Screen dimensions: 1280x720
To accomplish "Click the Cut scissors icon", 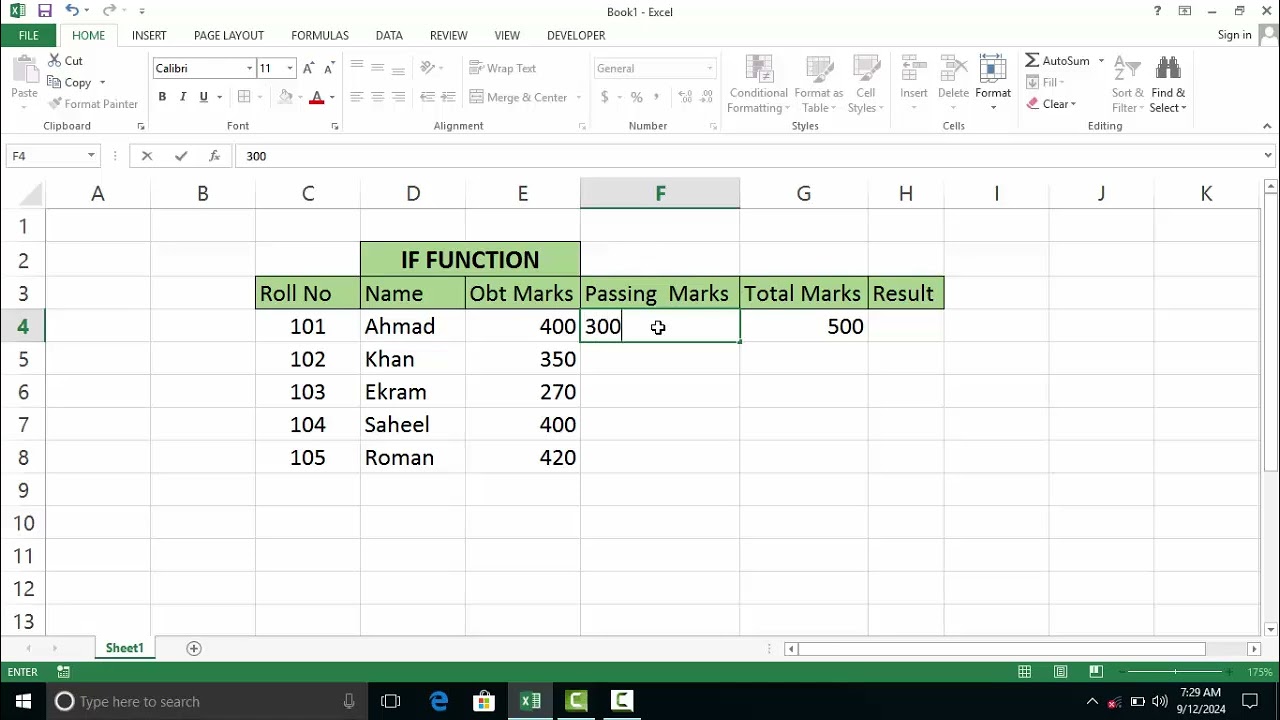I will (54, 61).
